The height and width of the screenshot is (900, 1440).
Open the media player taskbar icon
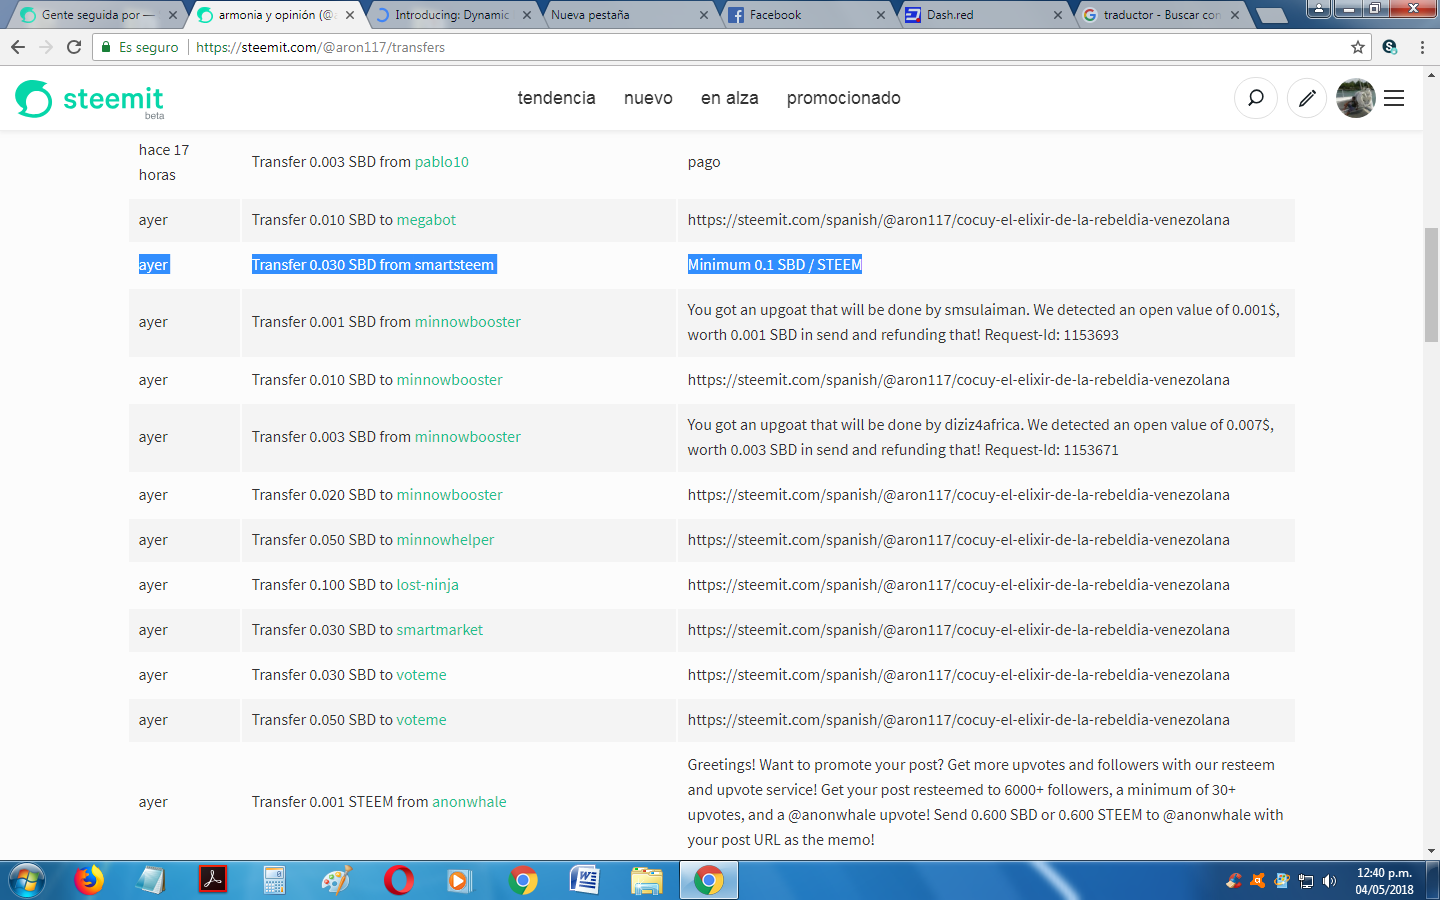pyautogui.click(x=459, y=880)
